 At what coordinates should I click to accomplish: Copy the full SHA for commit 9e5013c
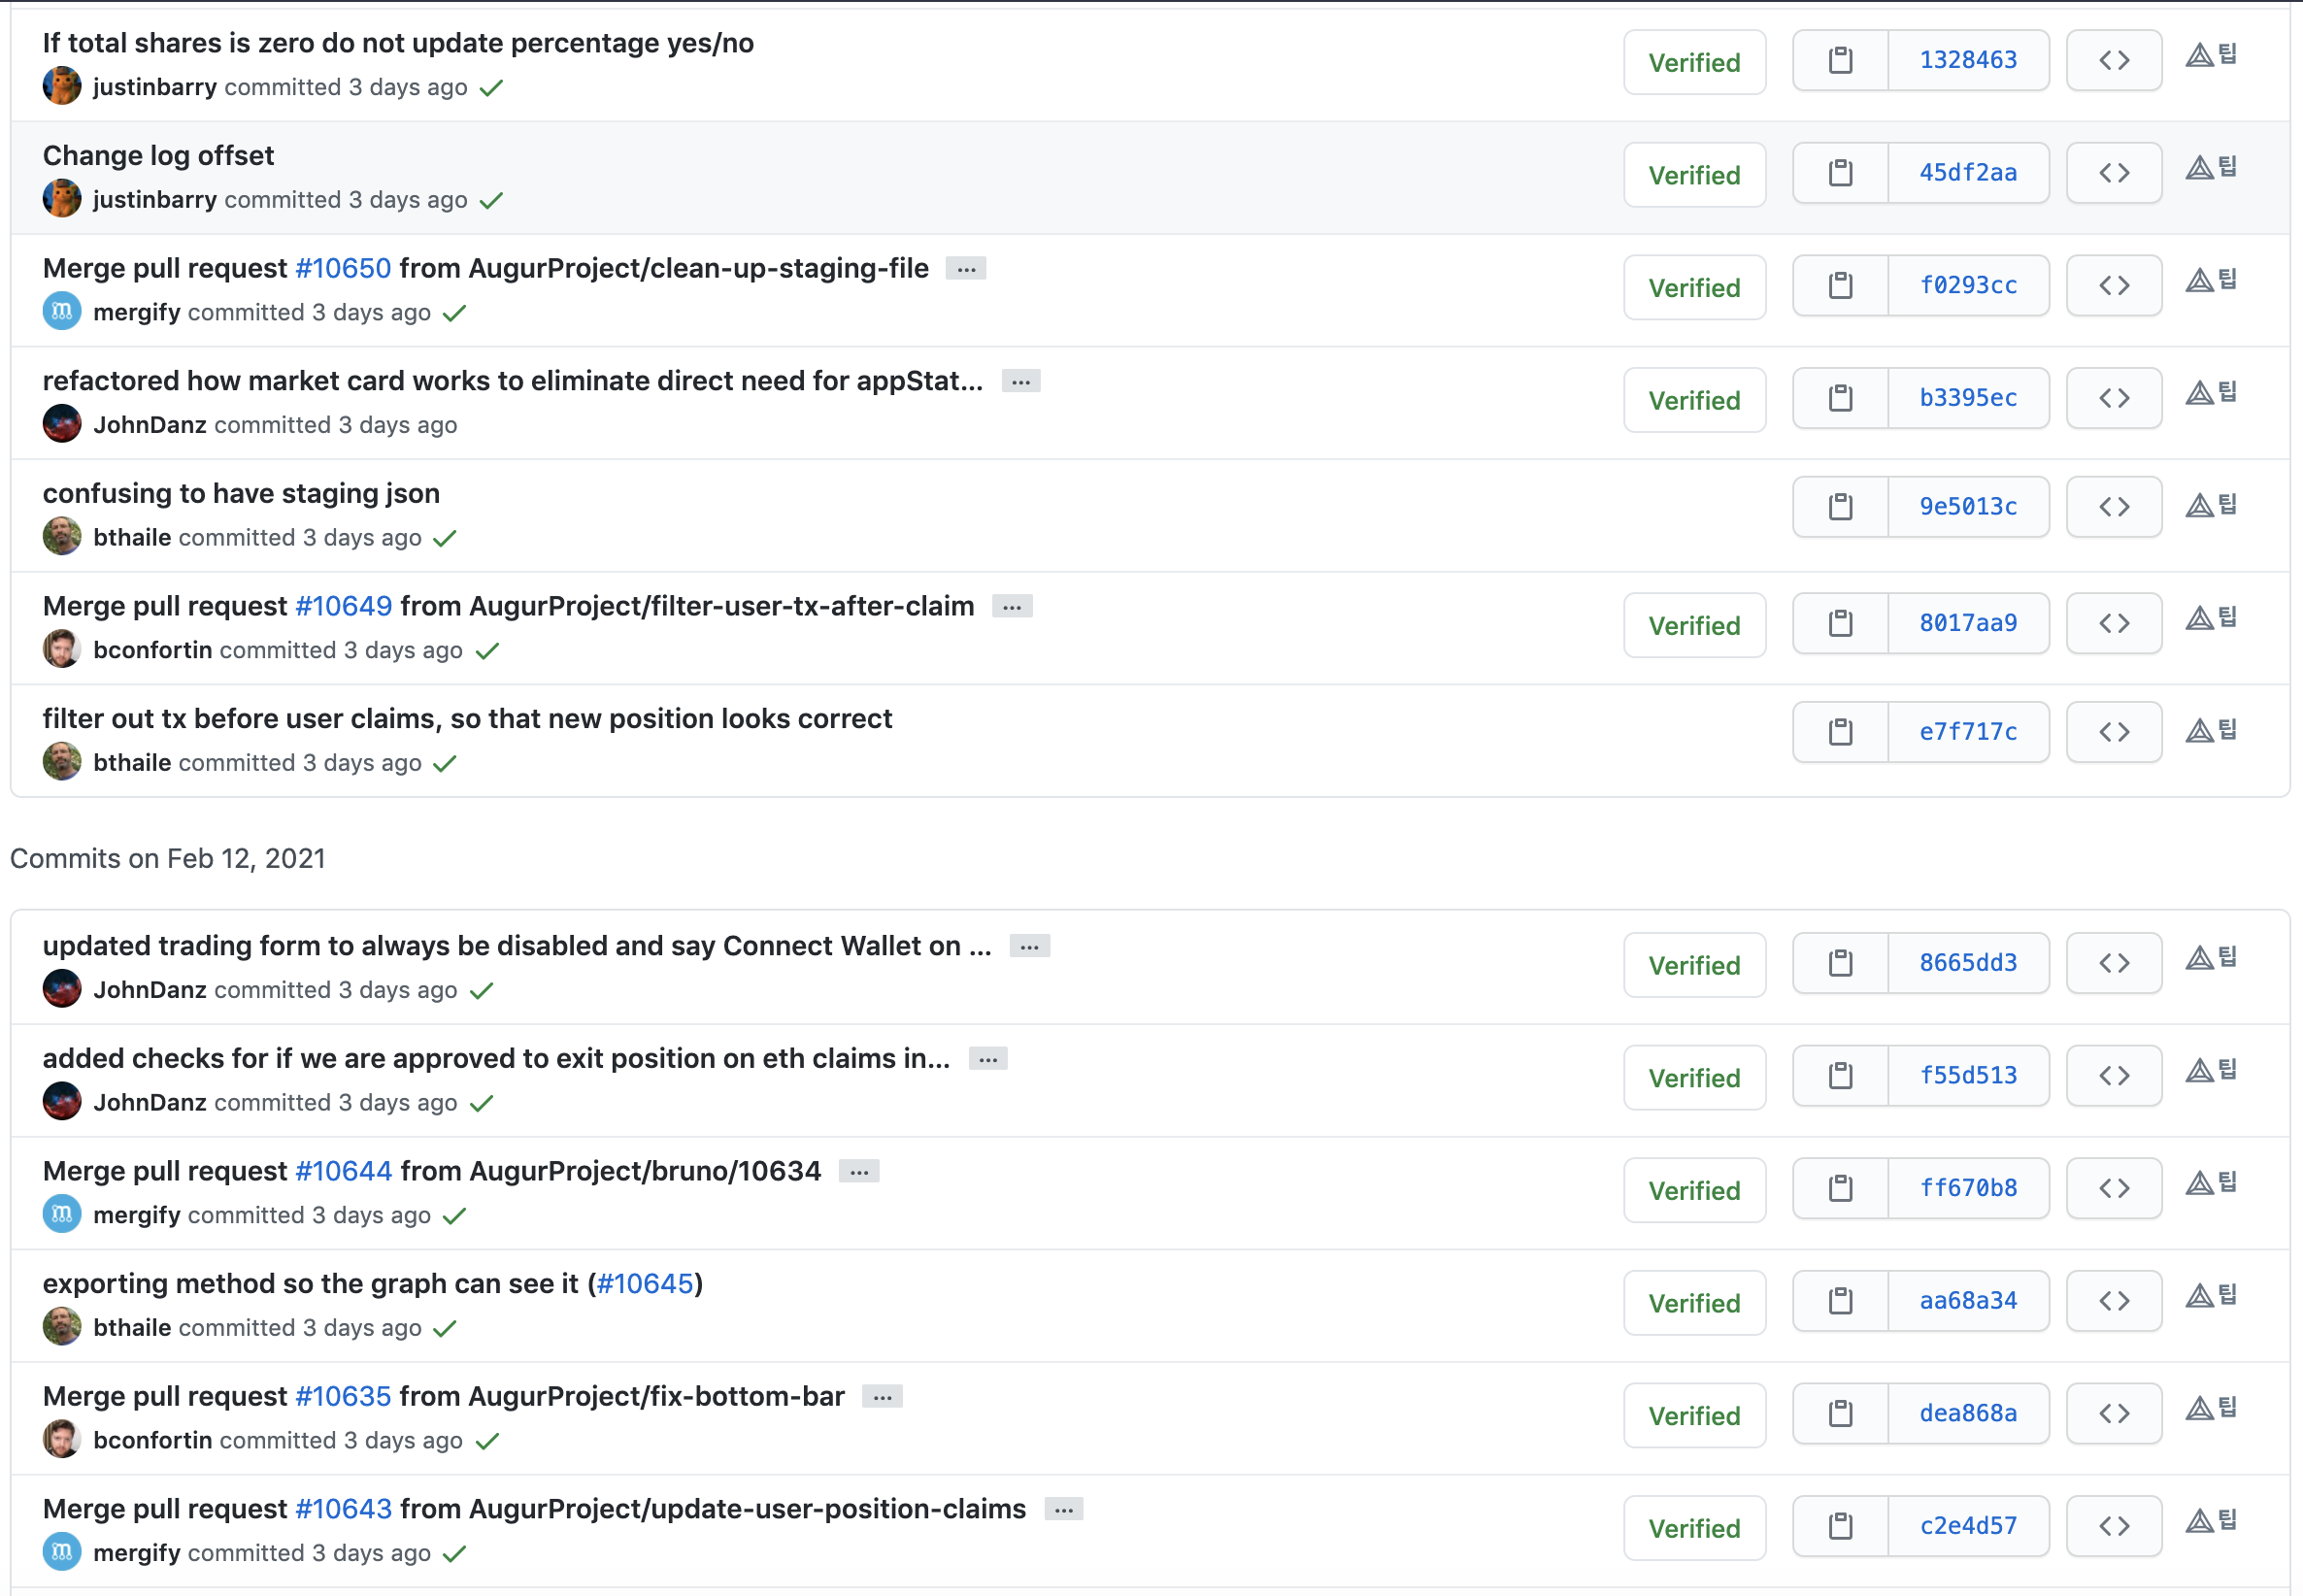(1840, 507)
